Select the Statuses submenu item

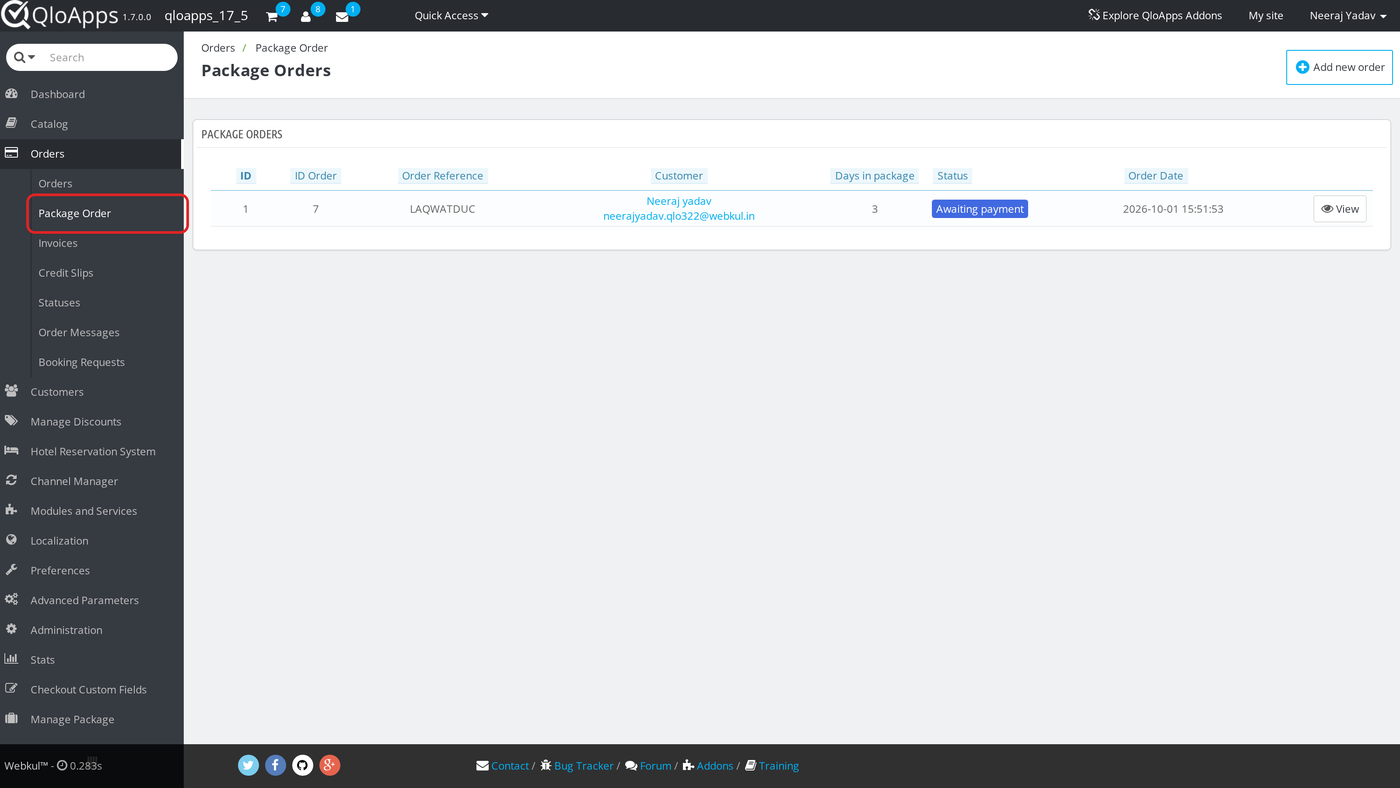click(59, 303)
